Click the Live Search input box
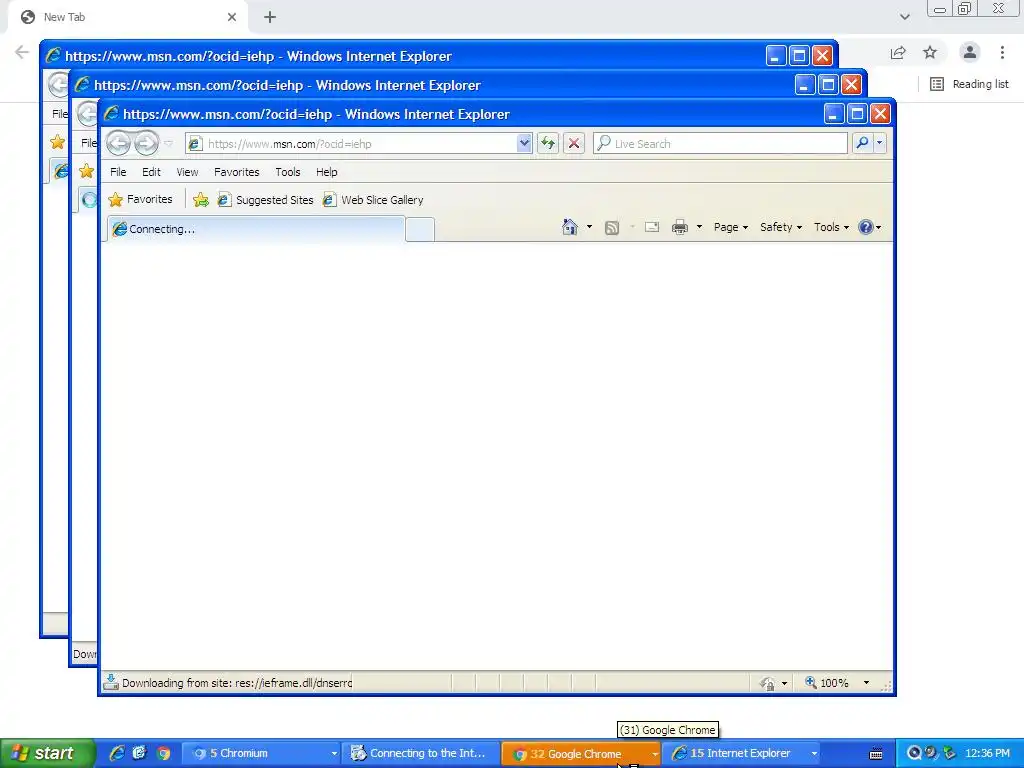Screen dimensions: 1024x768 [x=720, y=144]
